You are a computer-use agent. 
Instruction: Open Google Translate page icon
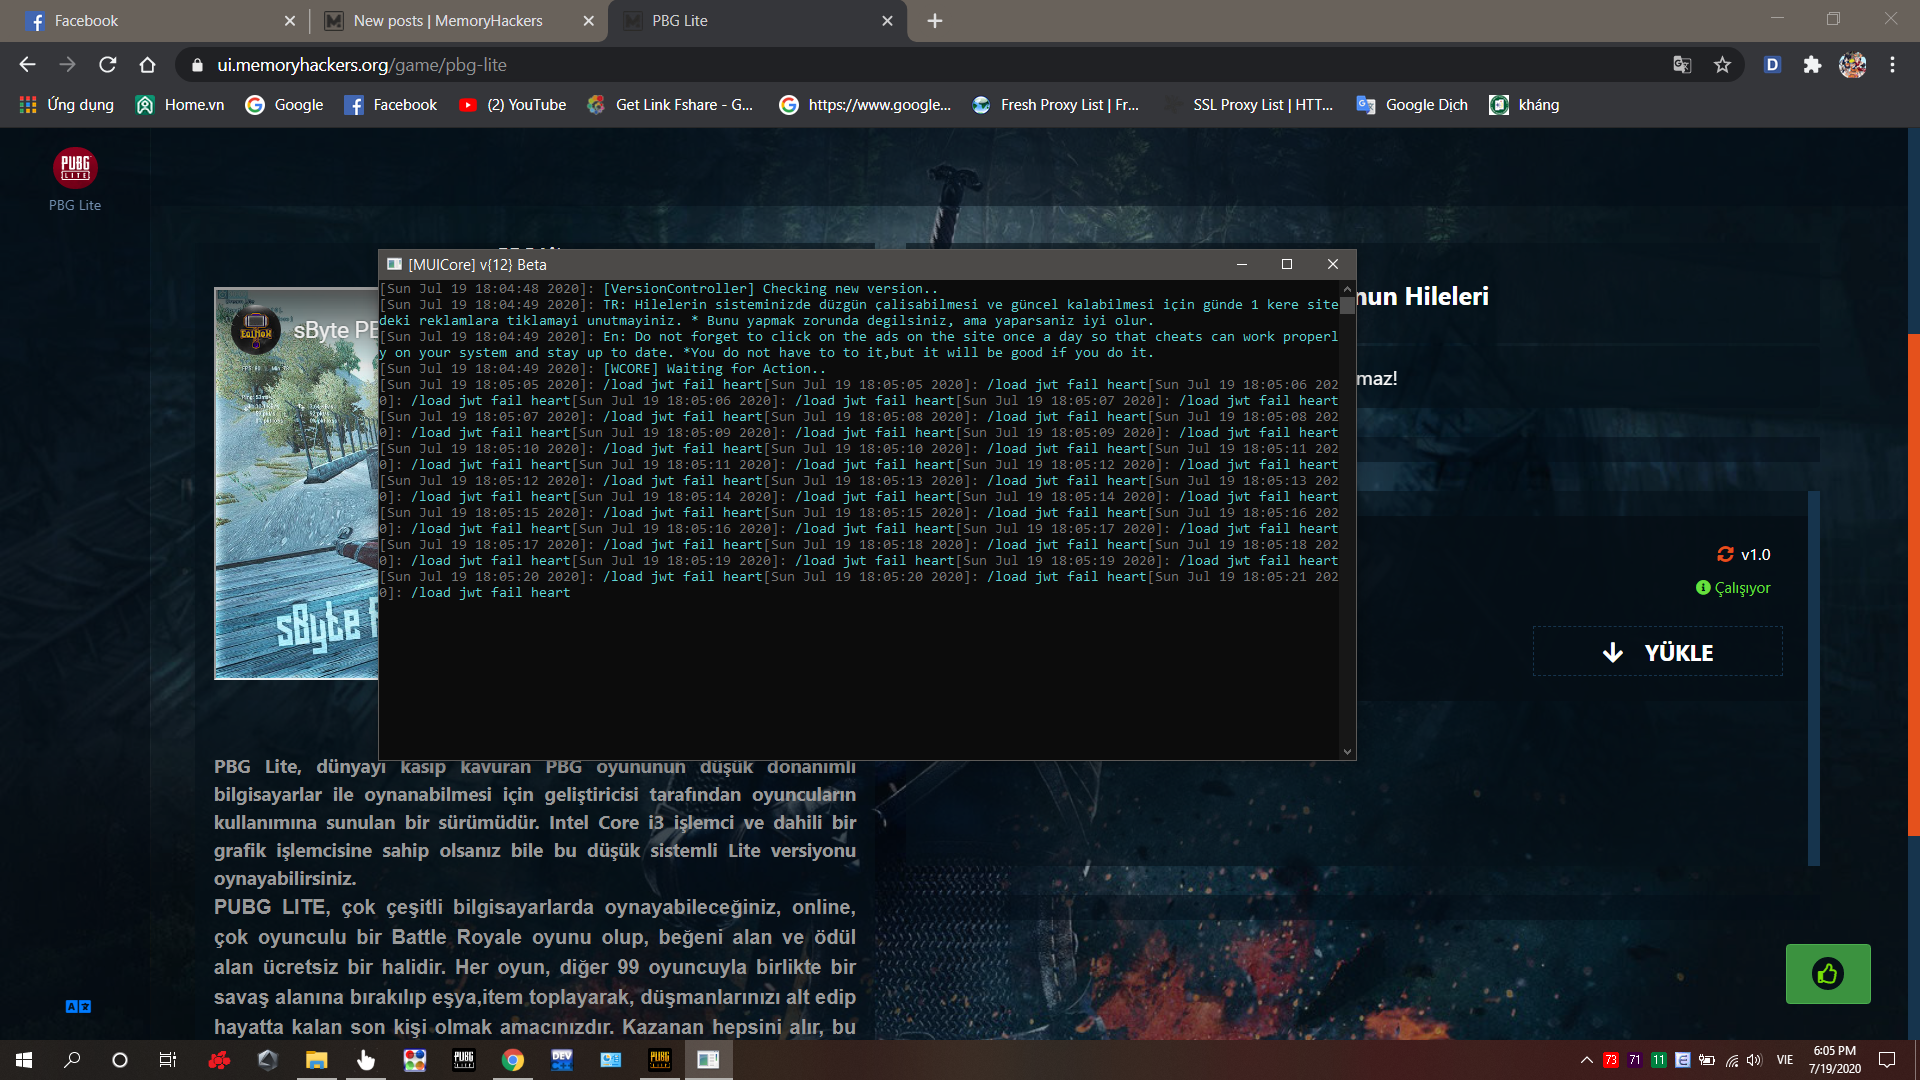click(x=1682, y=65)
